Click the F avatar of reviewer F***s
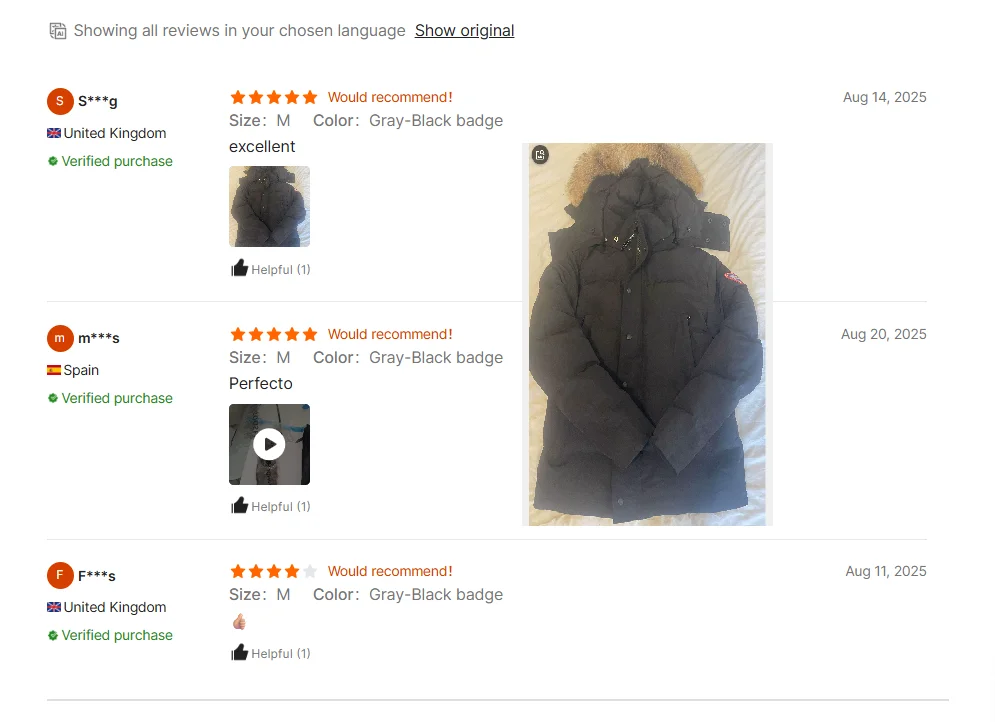The height and width of the screenshot is (722, 995). click(x=60, y=575)
